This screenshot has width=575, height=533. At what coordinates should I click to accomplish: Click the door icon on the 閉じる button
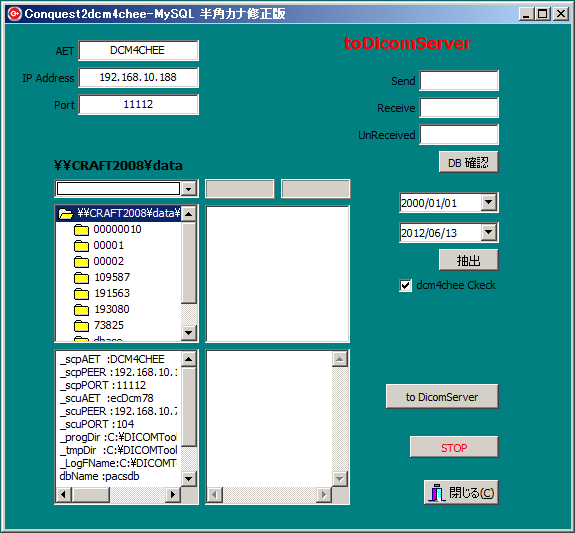(437, 493)
